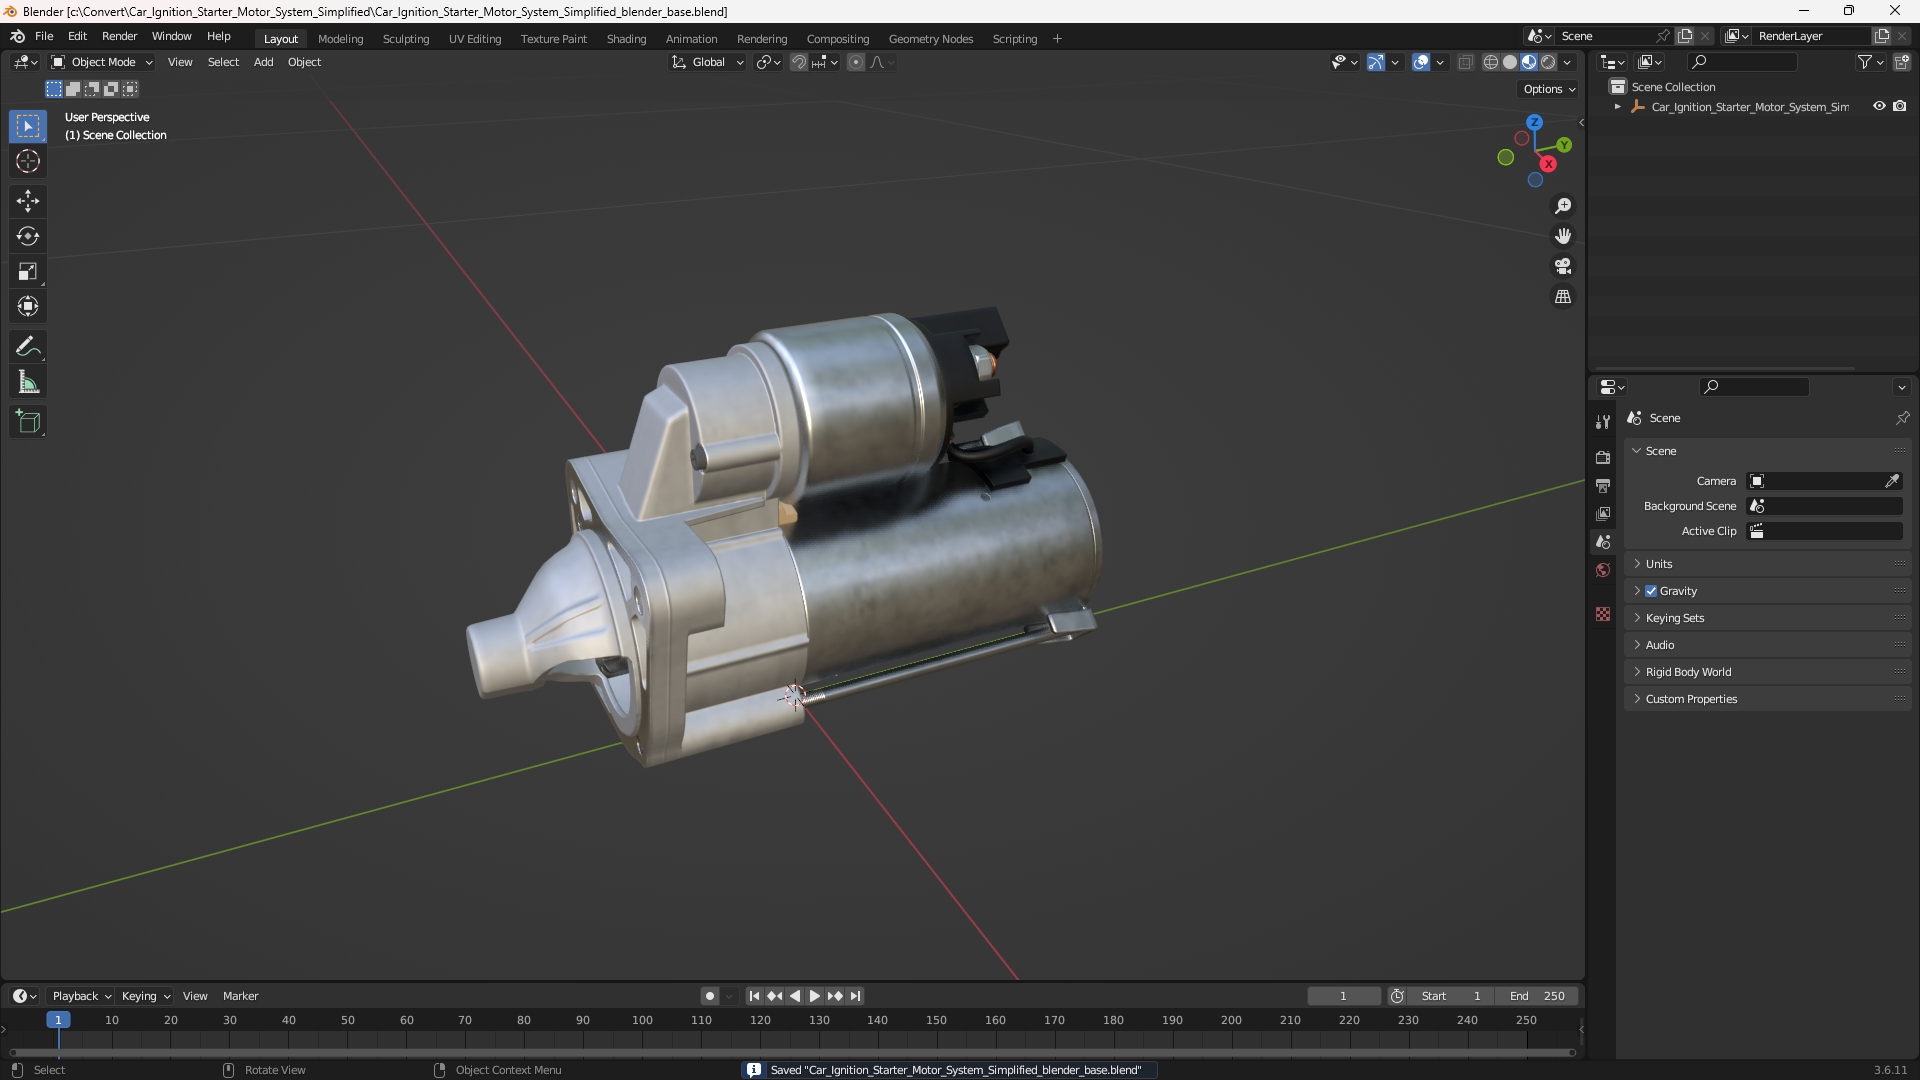
Task: Enable auto keying record button
Action: coord(709,996)
